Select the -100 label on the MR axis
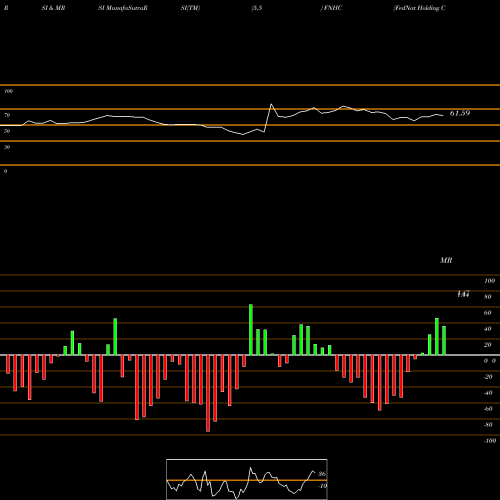 [x=490, y=441]
